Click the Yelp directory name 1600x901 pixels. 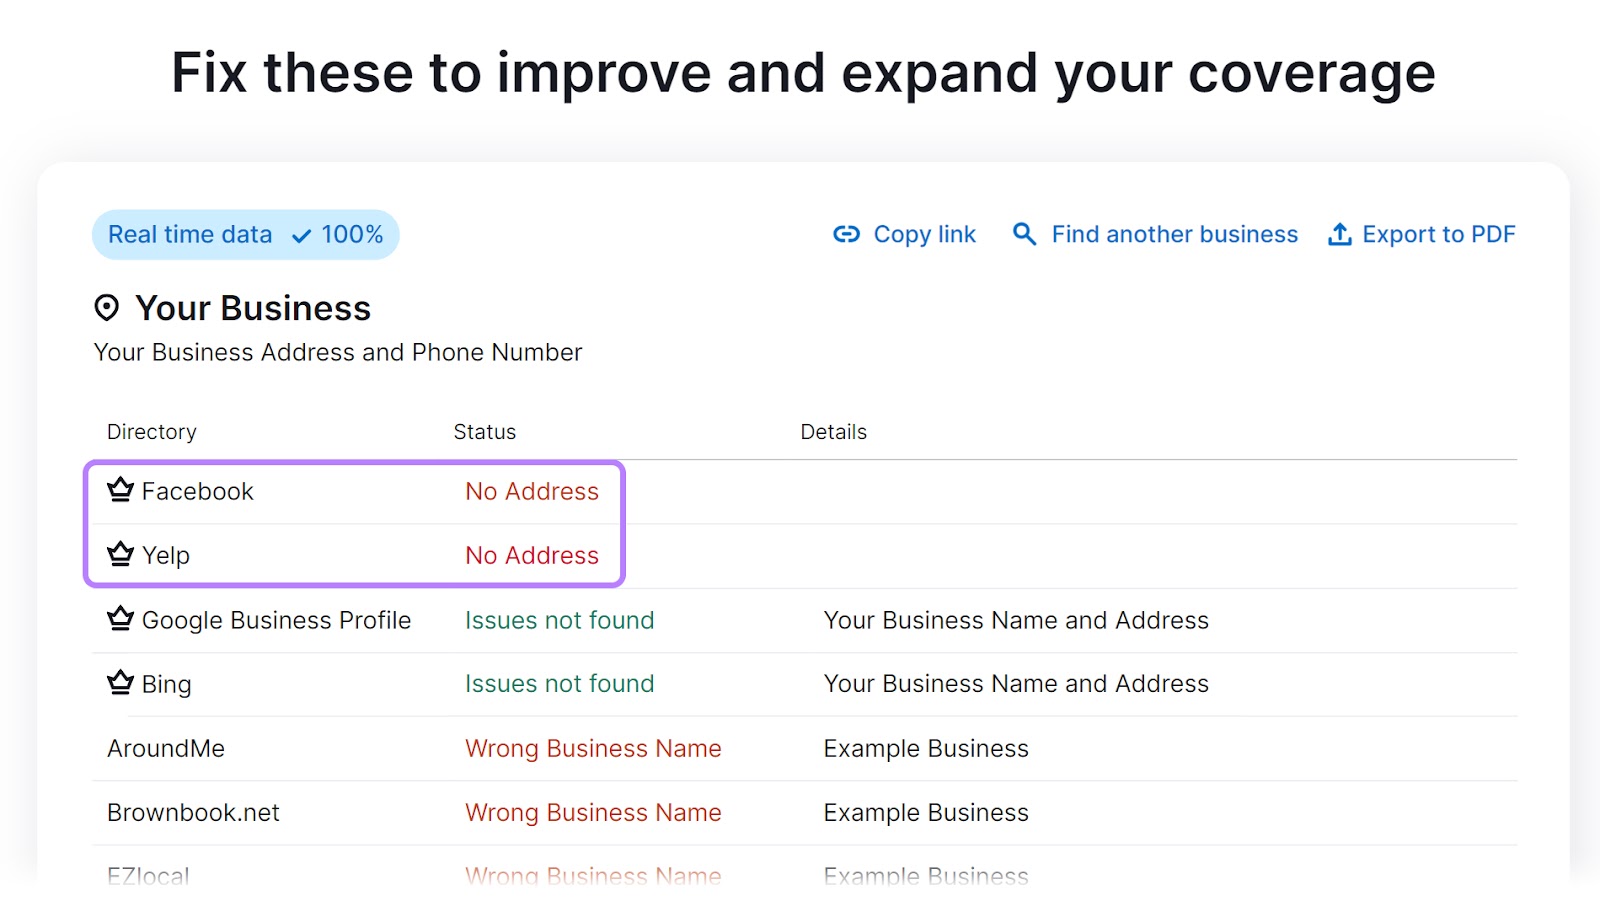pos(166,556)
